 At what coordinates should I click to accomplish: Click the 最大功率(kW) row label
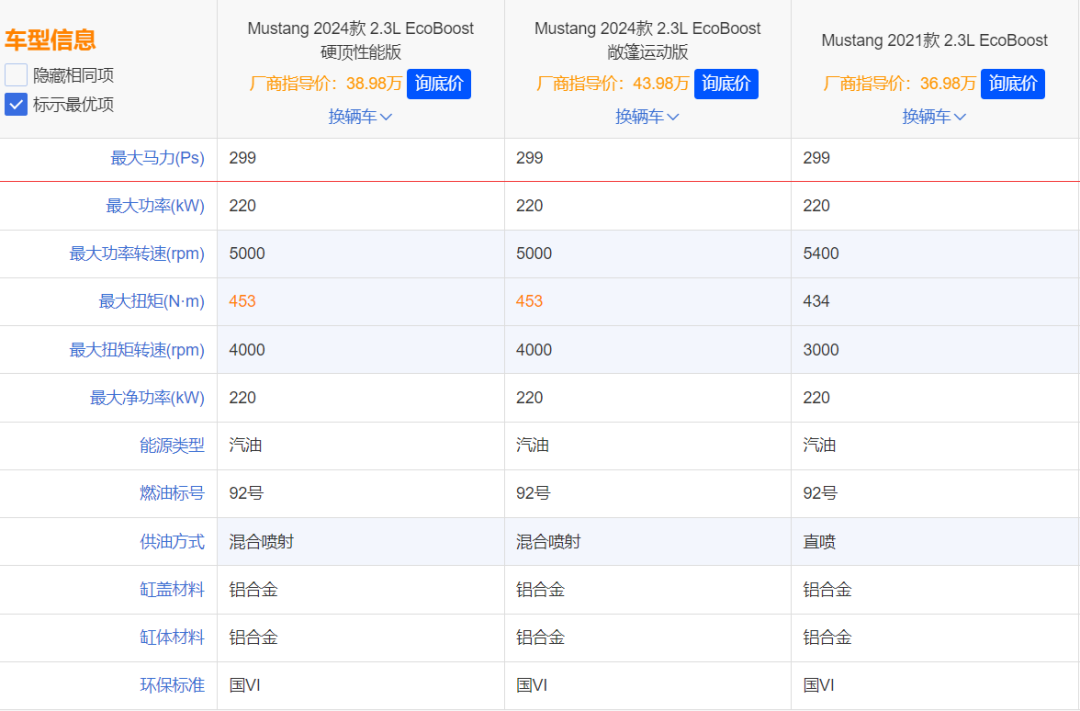point(155,205)
